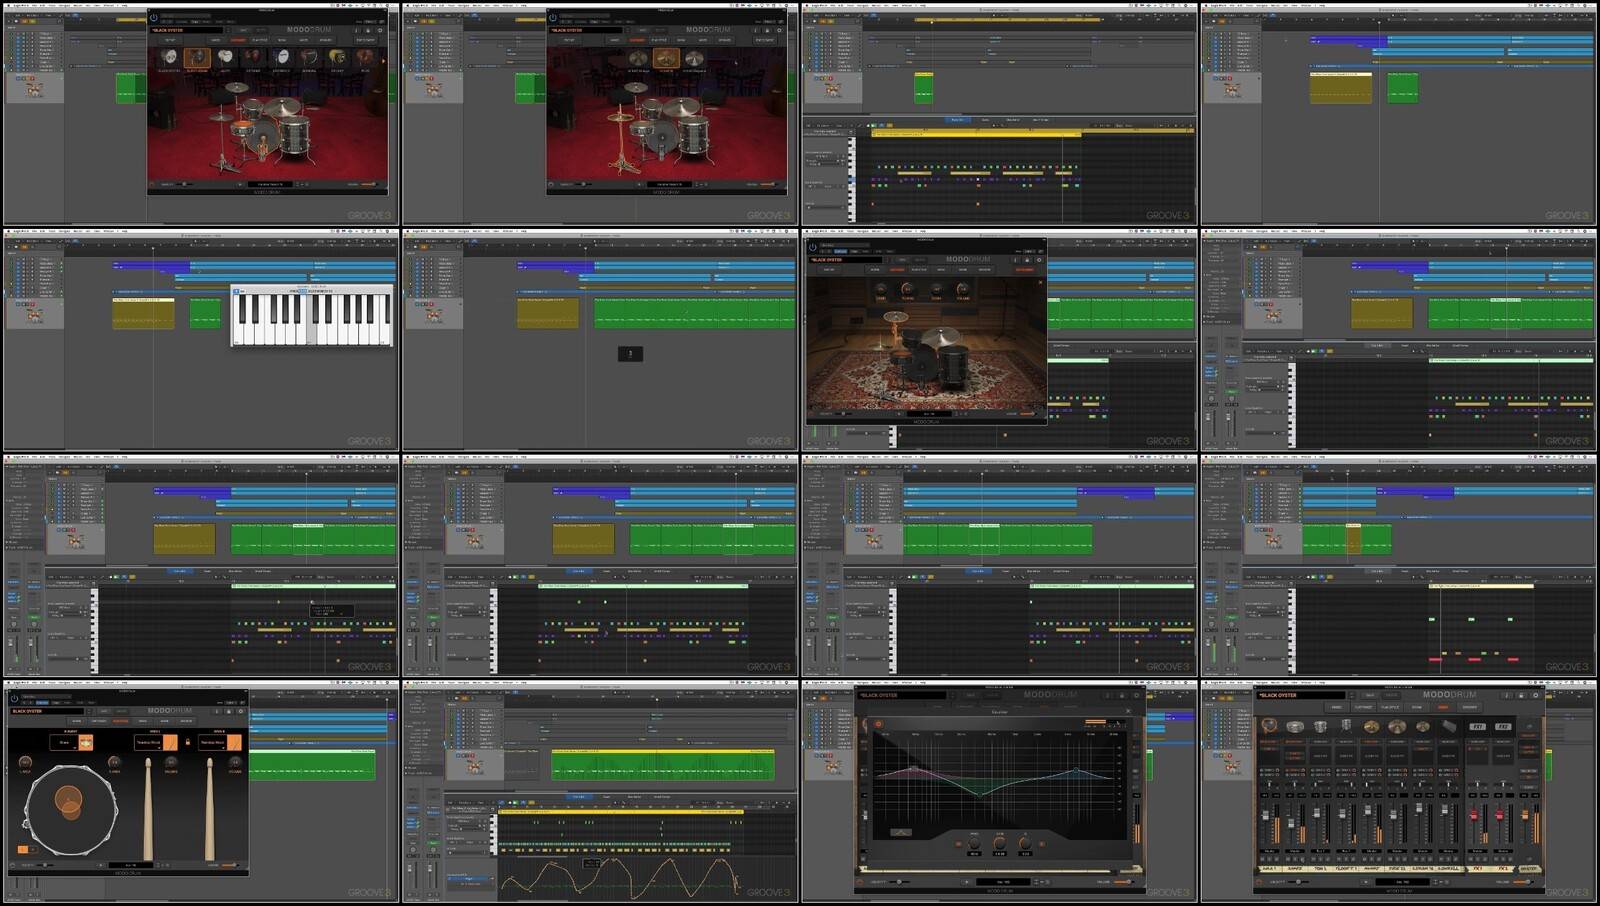1600x906 pixels.
Task: Select the orange Mixer tab above the channel strips
Action: [1443, 707]
